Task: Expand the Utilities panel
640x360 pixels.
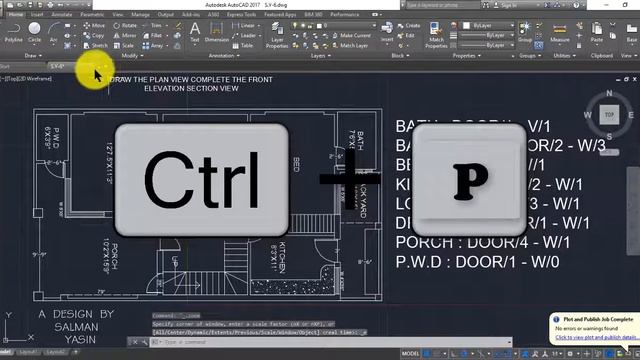Action: pyautogui.click(x=564, y=56)
